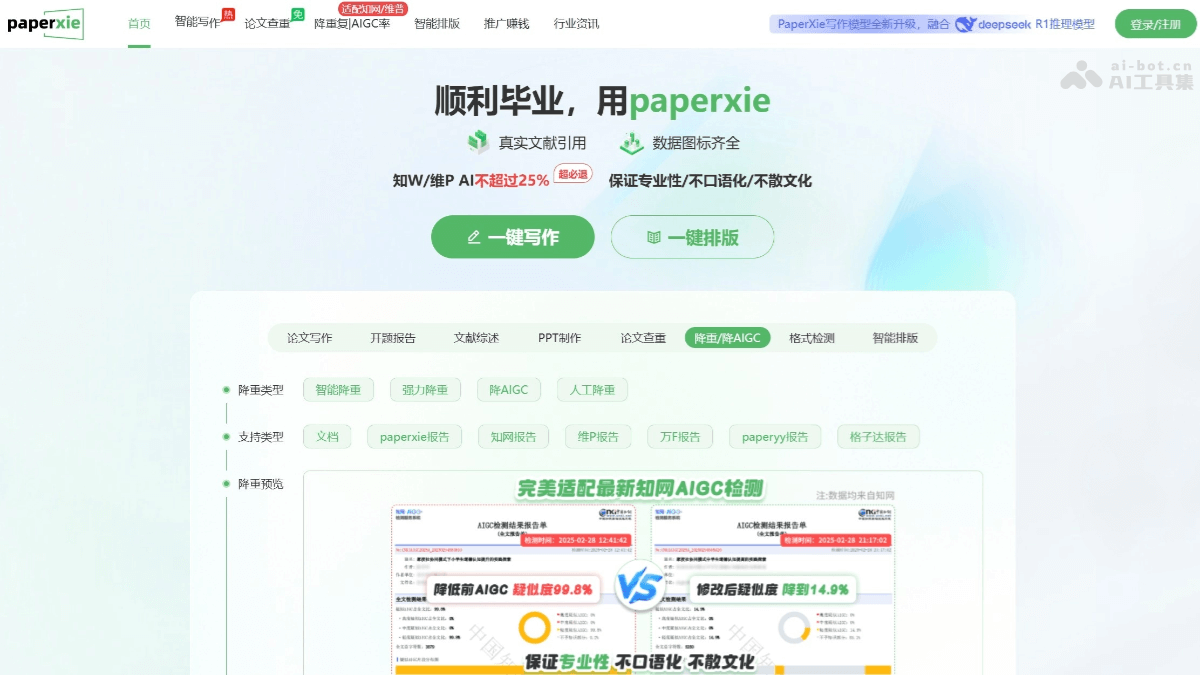
Task: Click the chart icon beside 数据图标齐全
Action: (x=632, y=143)
